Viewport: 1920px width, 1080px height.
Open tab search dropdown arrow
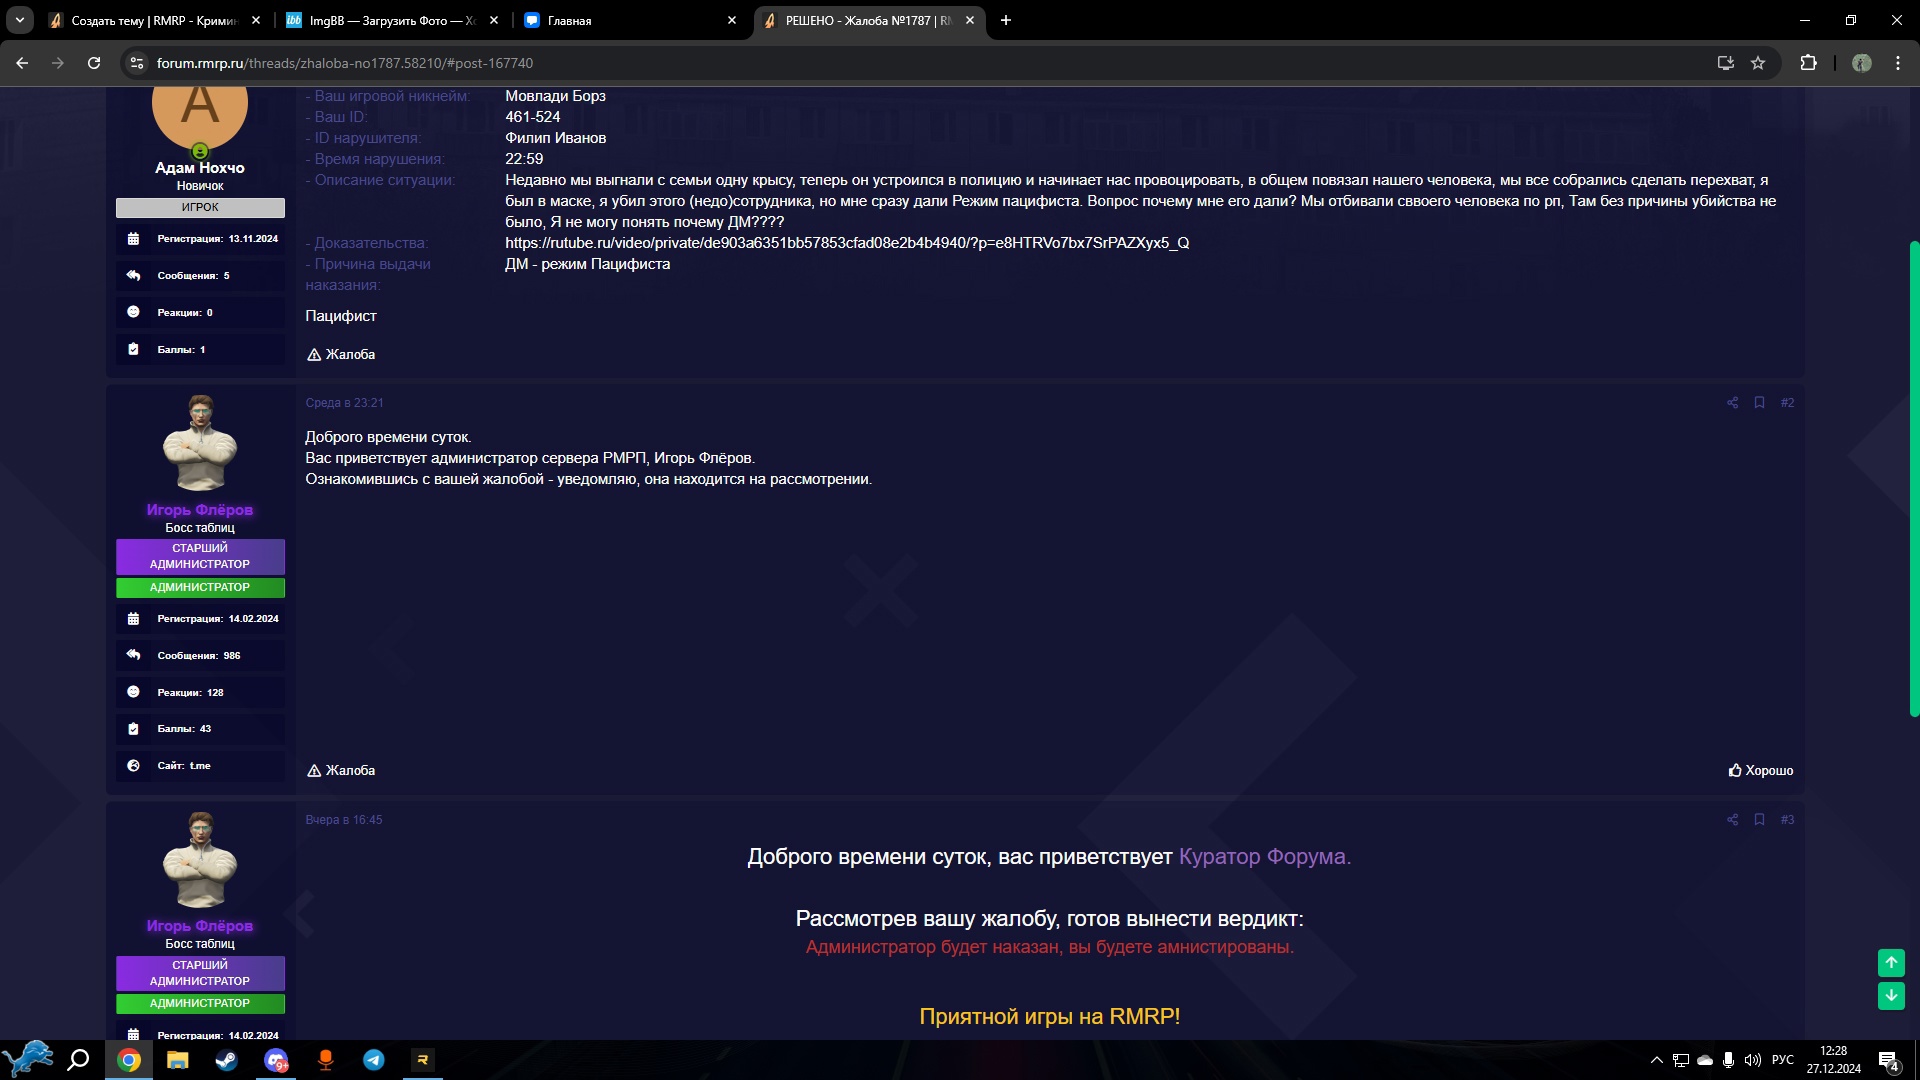20,20
